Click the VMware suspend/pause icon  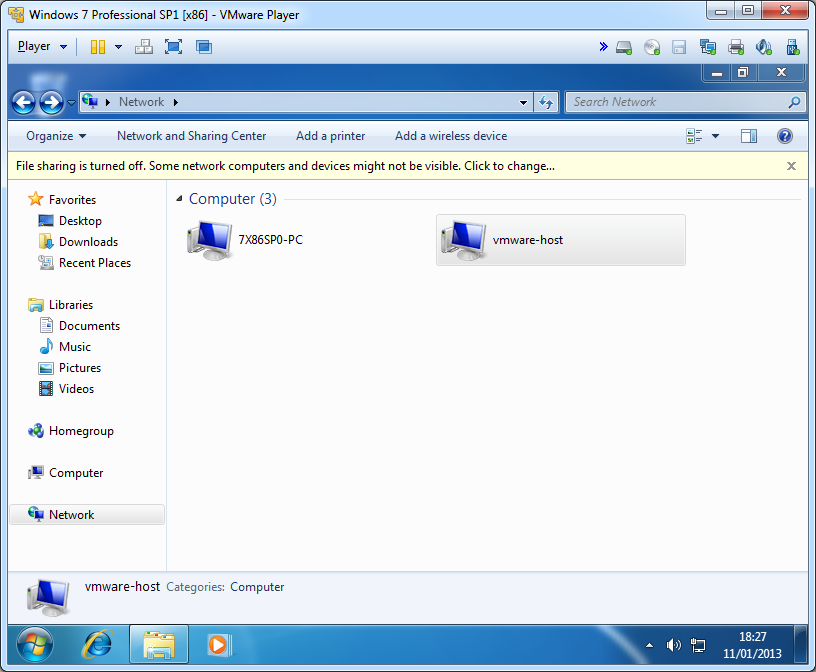click(x=98, y=47)
